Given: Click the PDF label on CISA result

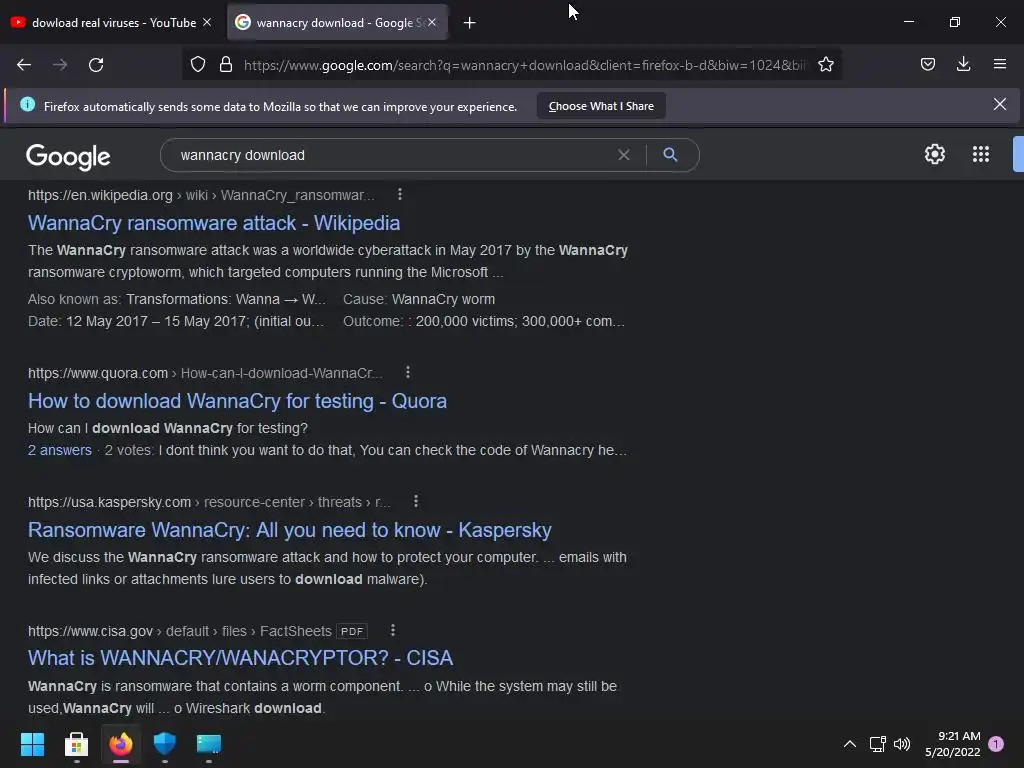Looking at the screenshot, I should 352,632.
